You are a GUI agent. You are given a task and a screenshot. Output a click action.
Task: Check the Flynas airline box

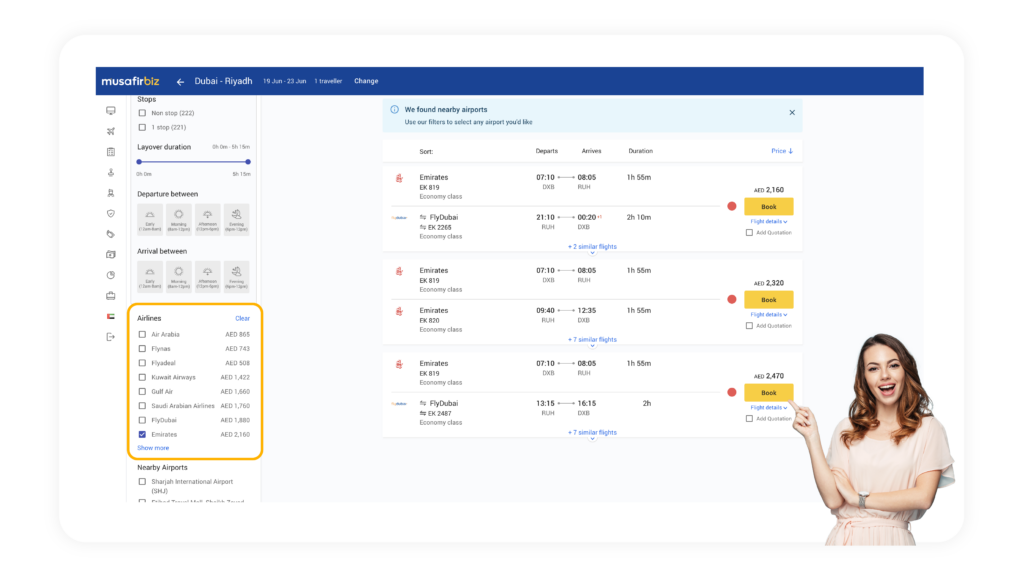click(142, 349)
